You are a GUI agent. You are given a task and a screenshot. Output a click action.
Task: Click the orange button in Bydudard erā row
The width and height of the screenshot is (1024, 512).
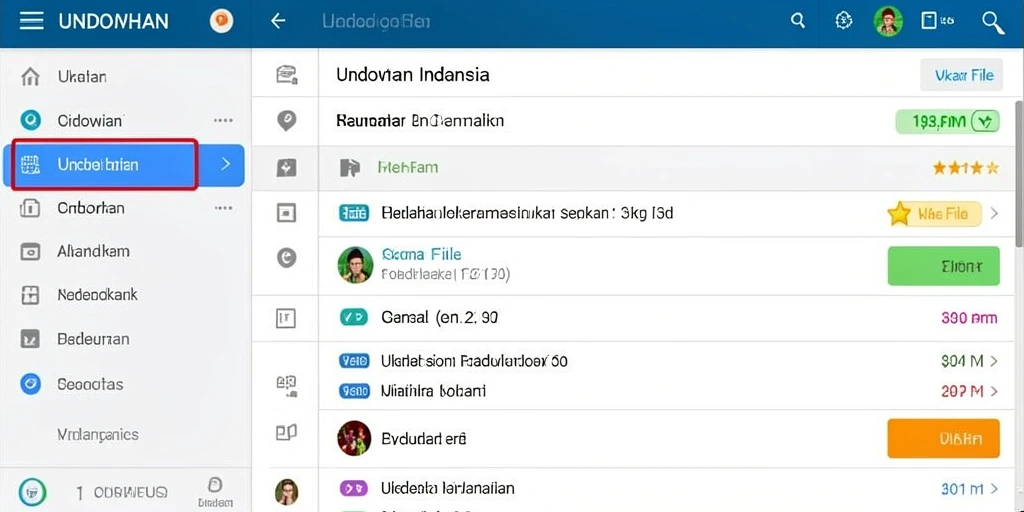tap(944, 438)
